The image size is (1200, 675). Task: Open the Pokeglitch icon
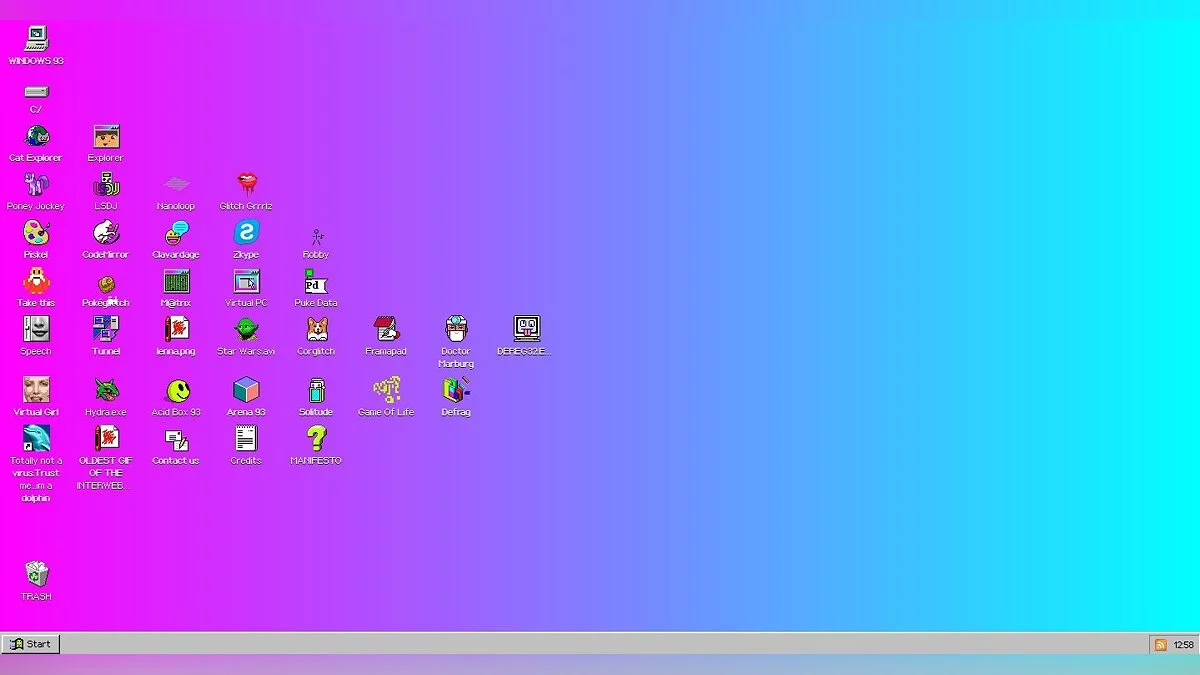(106, 285)
